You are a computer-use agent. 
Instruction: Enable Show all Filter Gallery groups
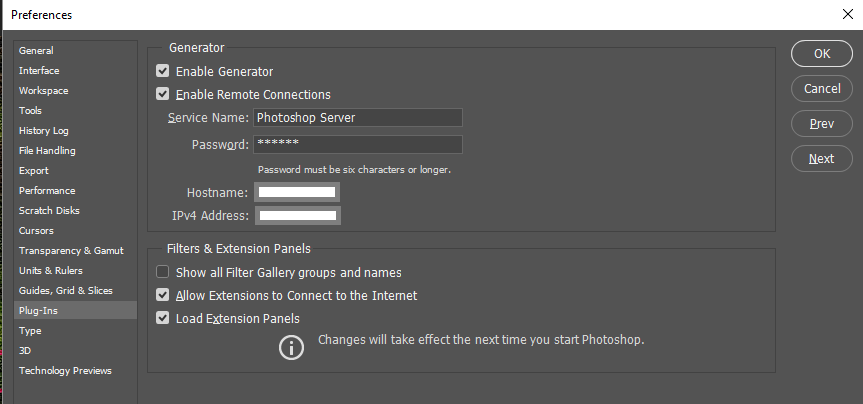pos(163,272)
